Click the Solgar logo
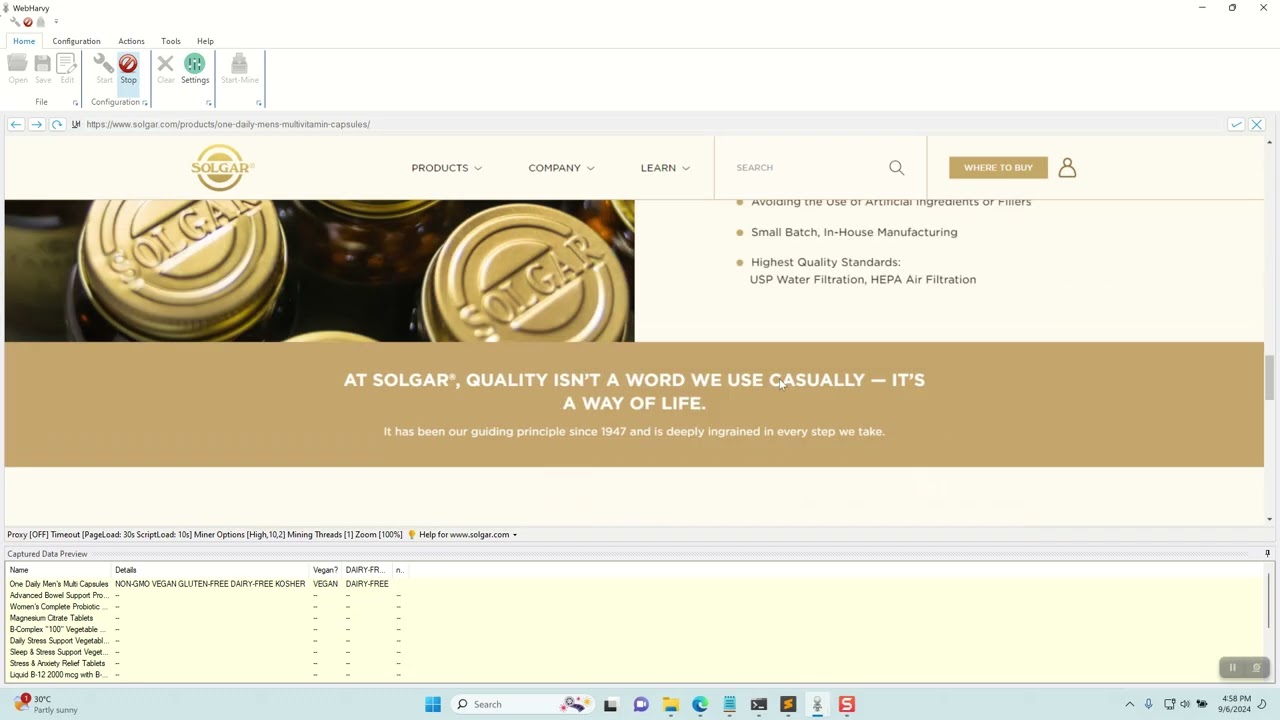Image resolution: width=1280 pixels, height=720 pixels. 222,168
